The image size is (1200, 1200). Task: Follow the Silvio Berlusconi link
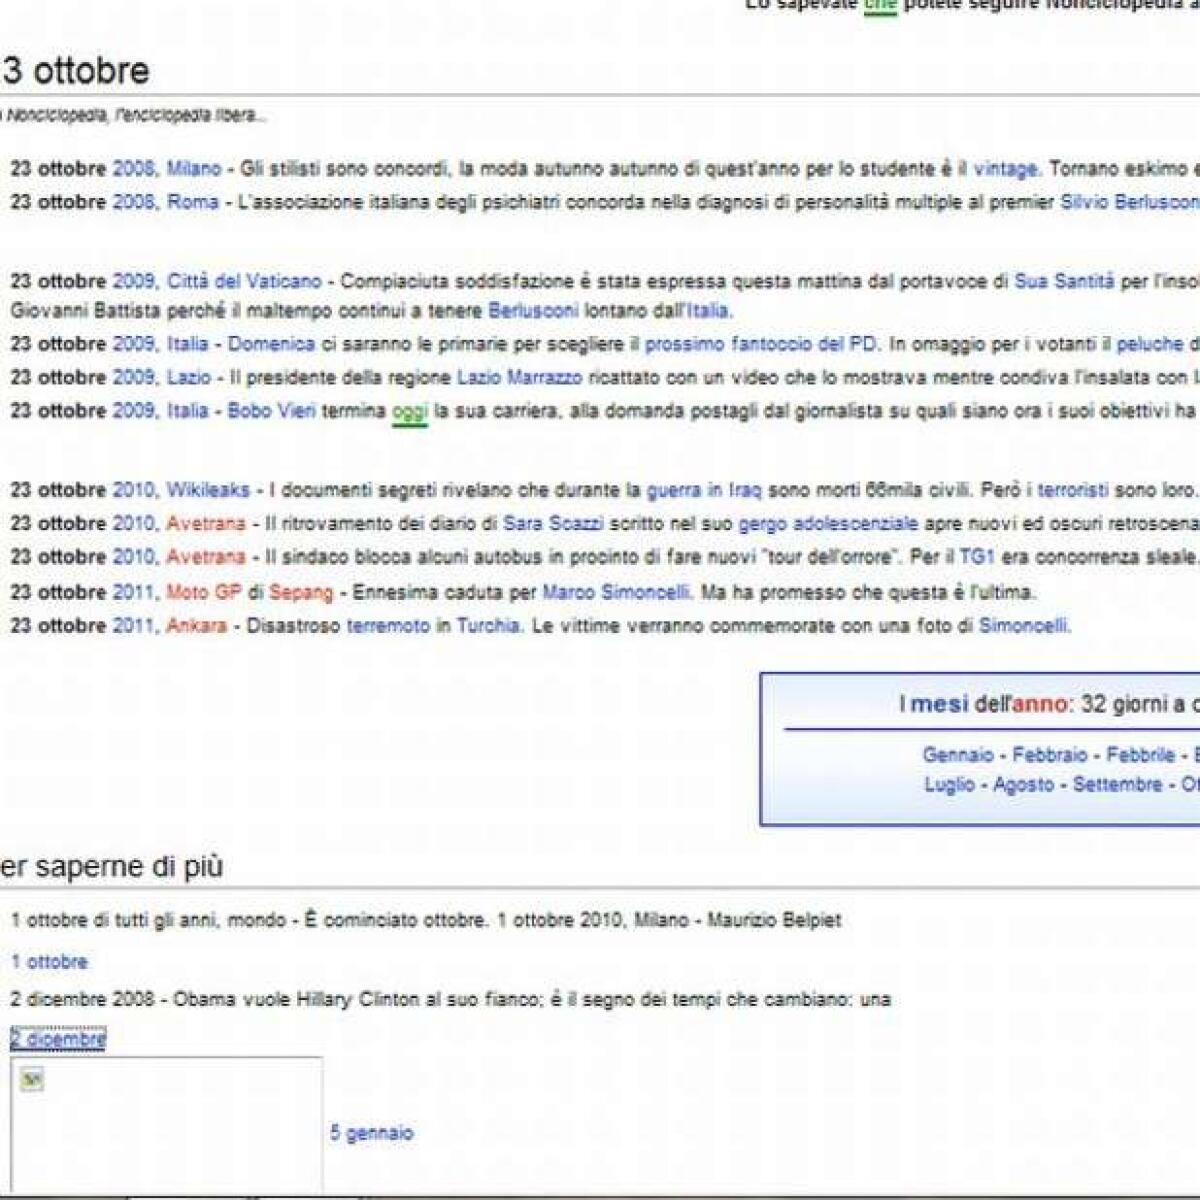(1129, 202)
